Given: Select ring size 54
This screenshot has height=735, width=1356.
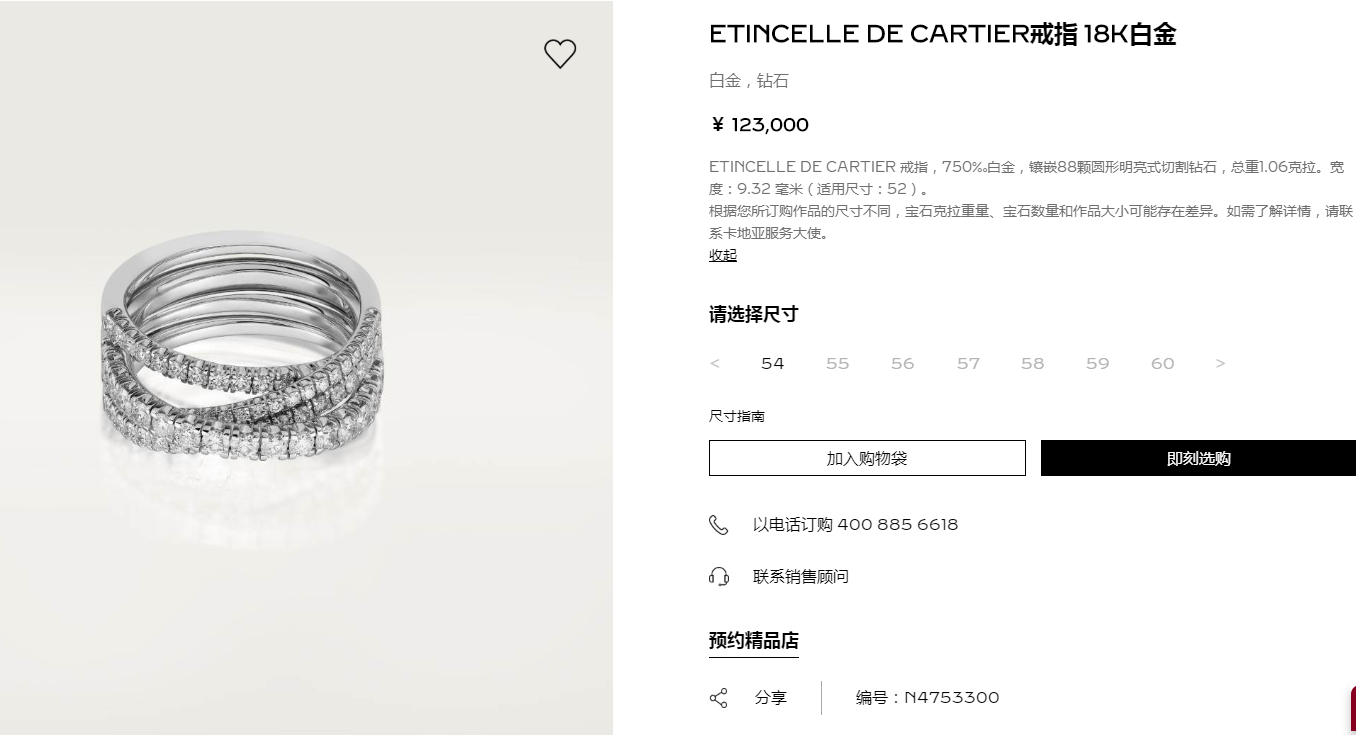Looking at the screenshot, I should (x=772, y=363).
